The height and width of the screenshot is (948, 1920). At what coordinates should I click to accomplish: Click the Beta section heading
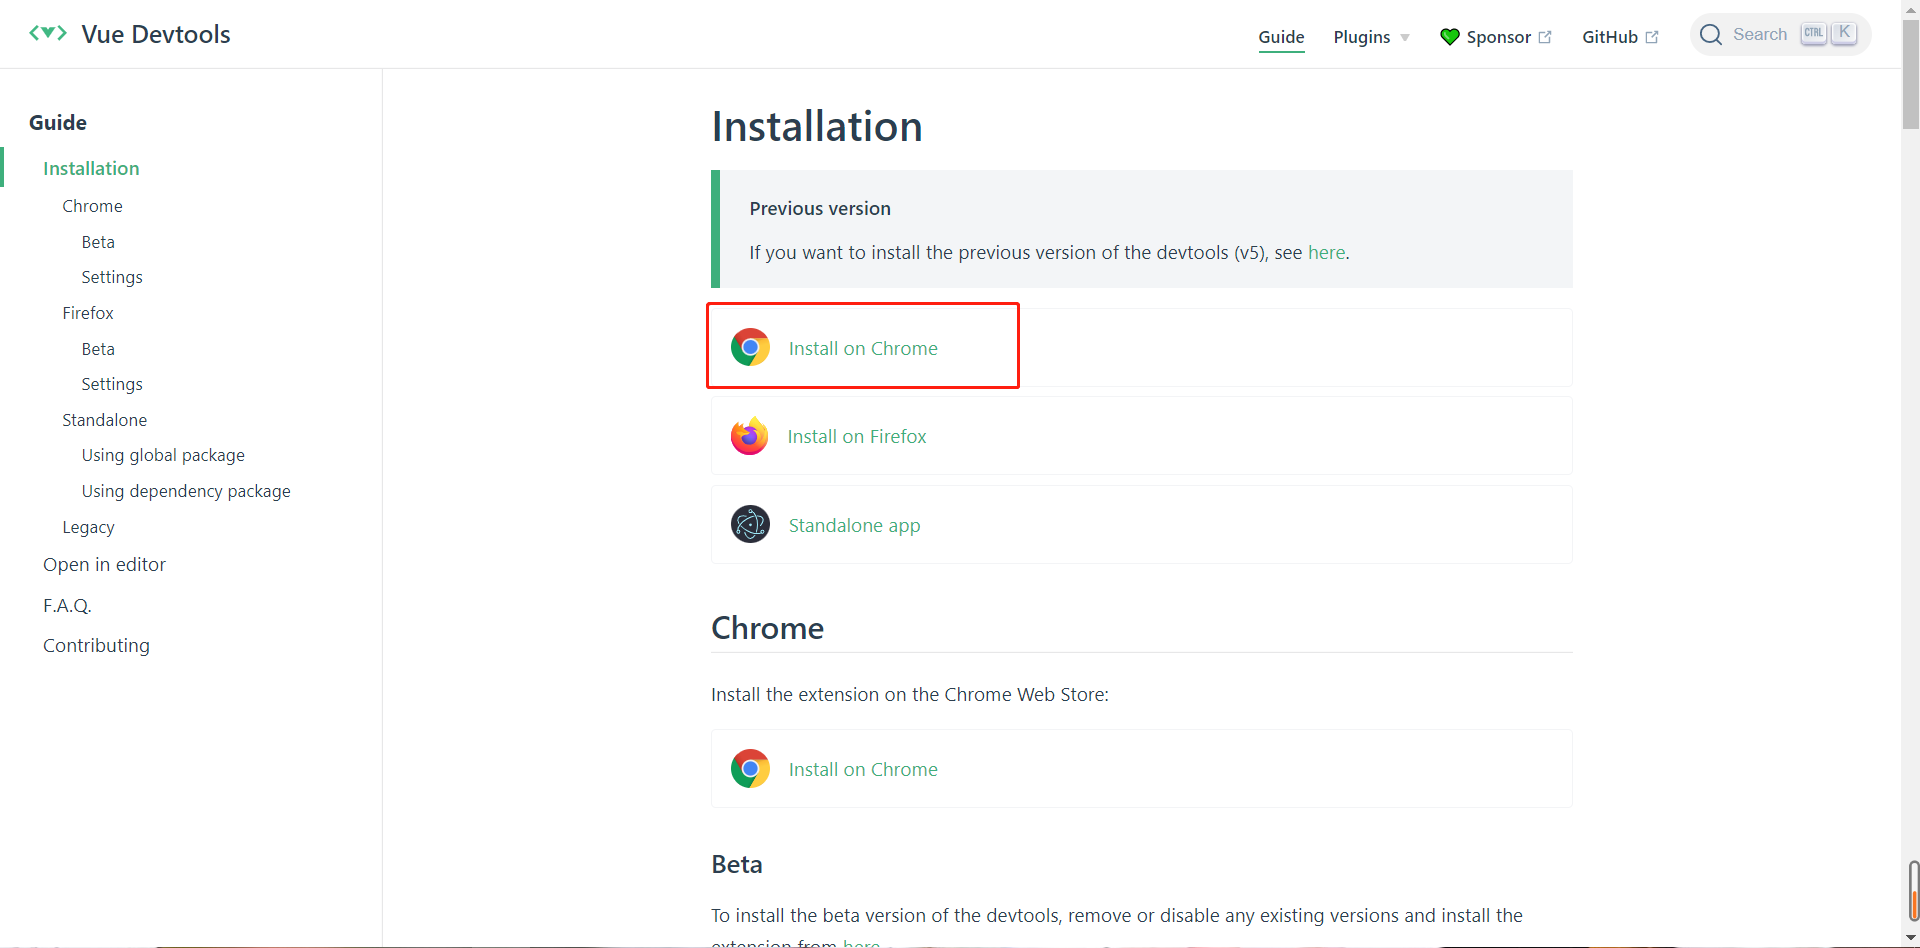pyautogui.click(x=737, y=864)
